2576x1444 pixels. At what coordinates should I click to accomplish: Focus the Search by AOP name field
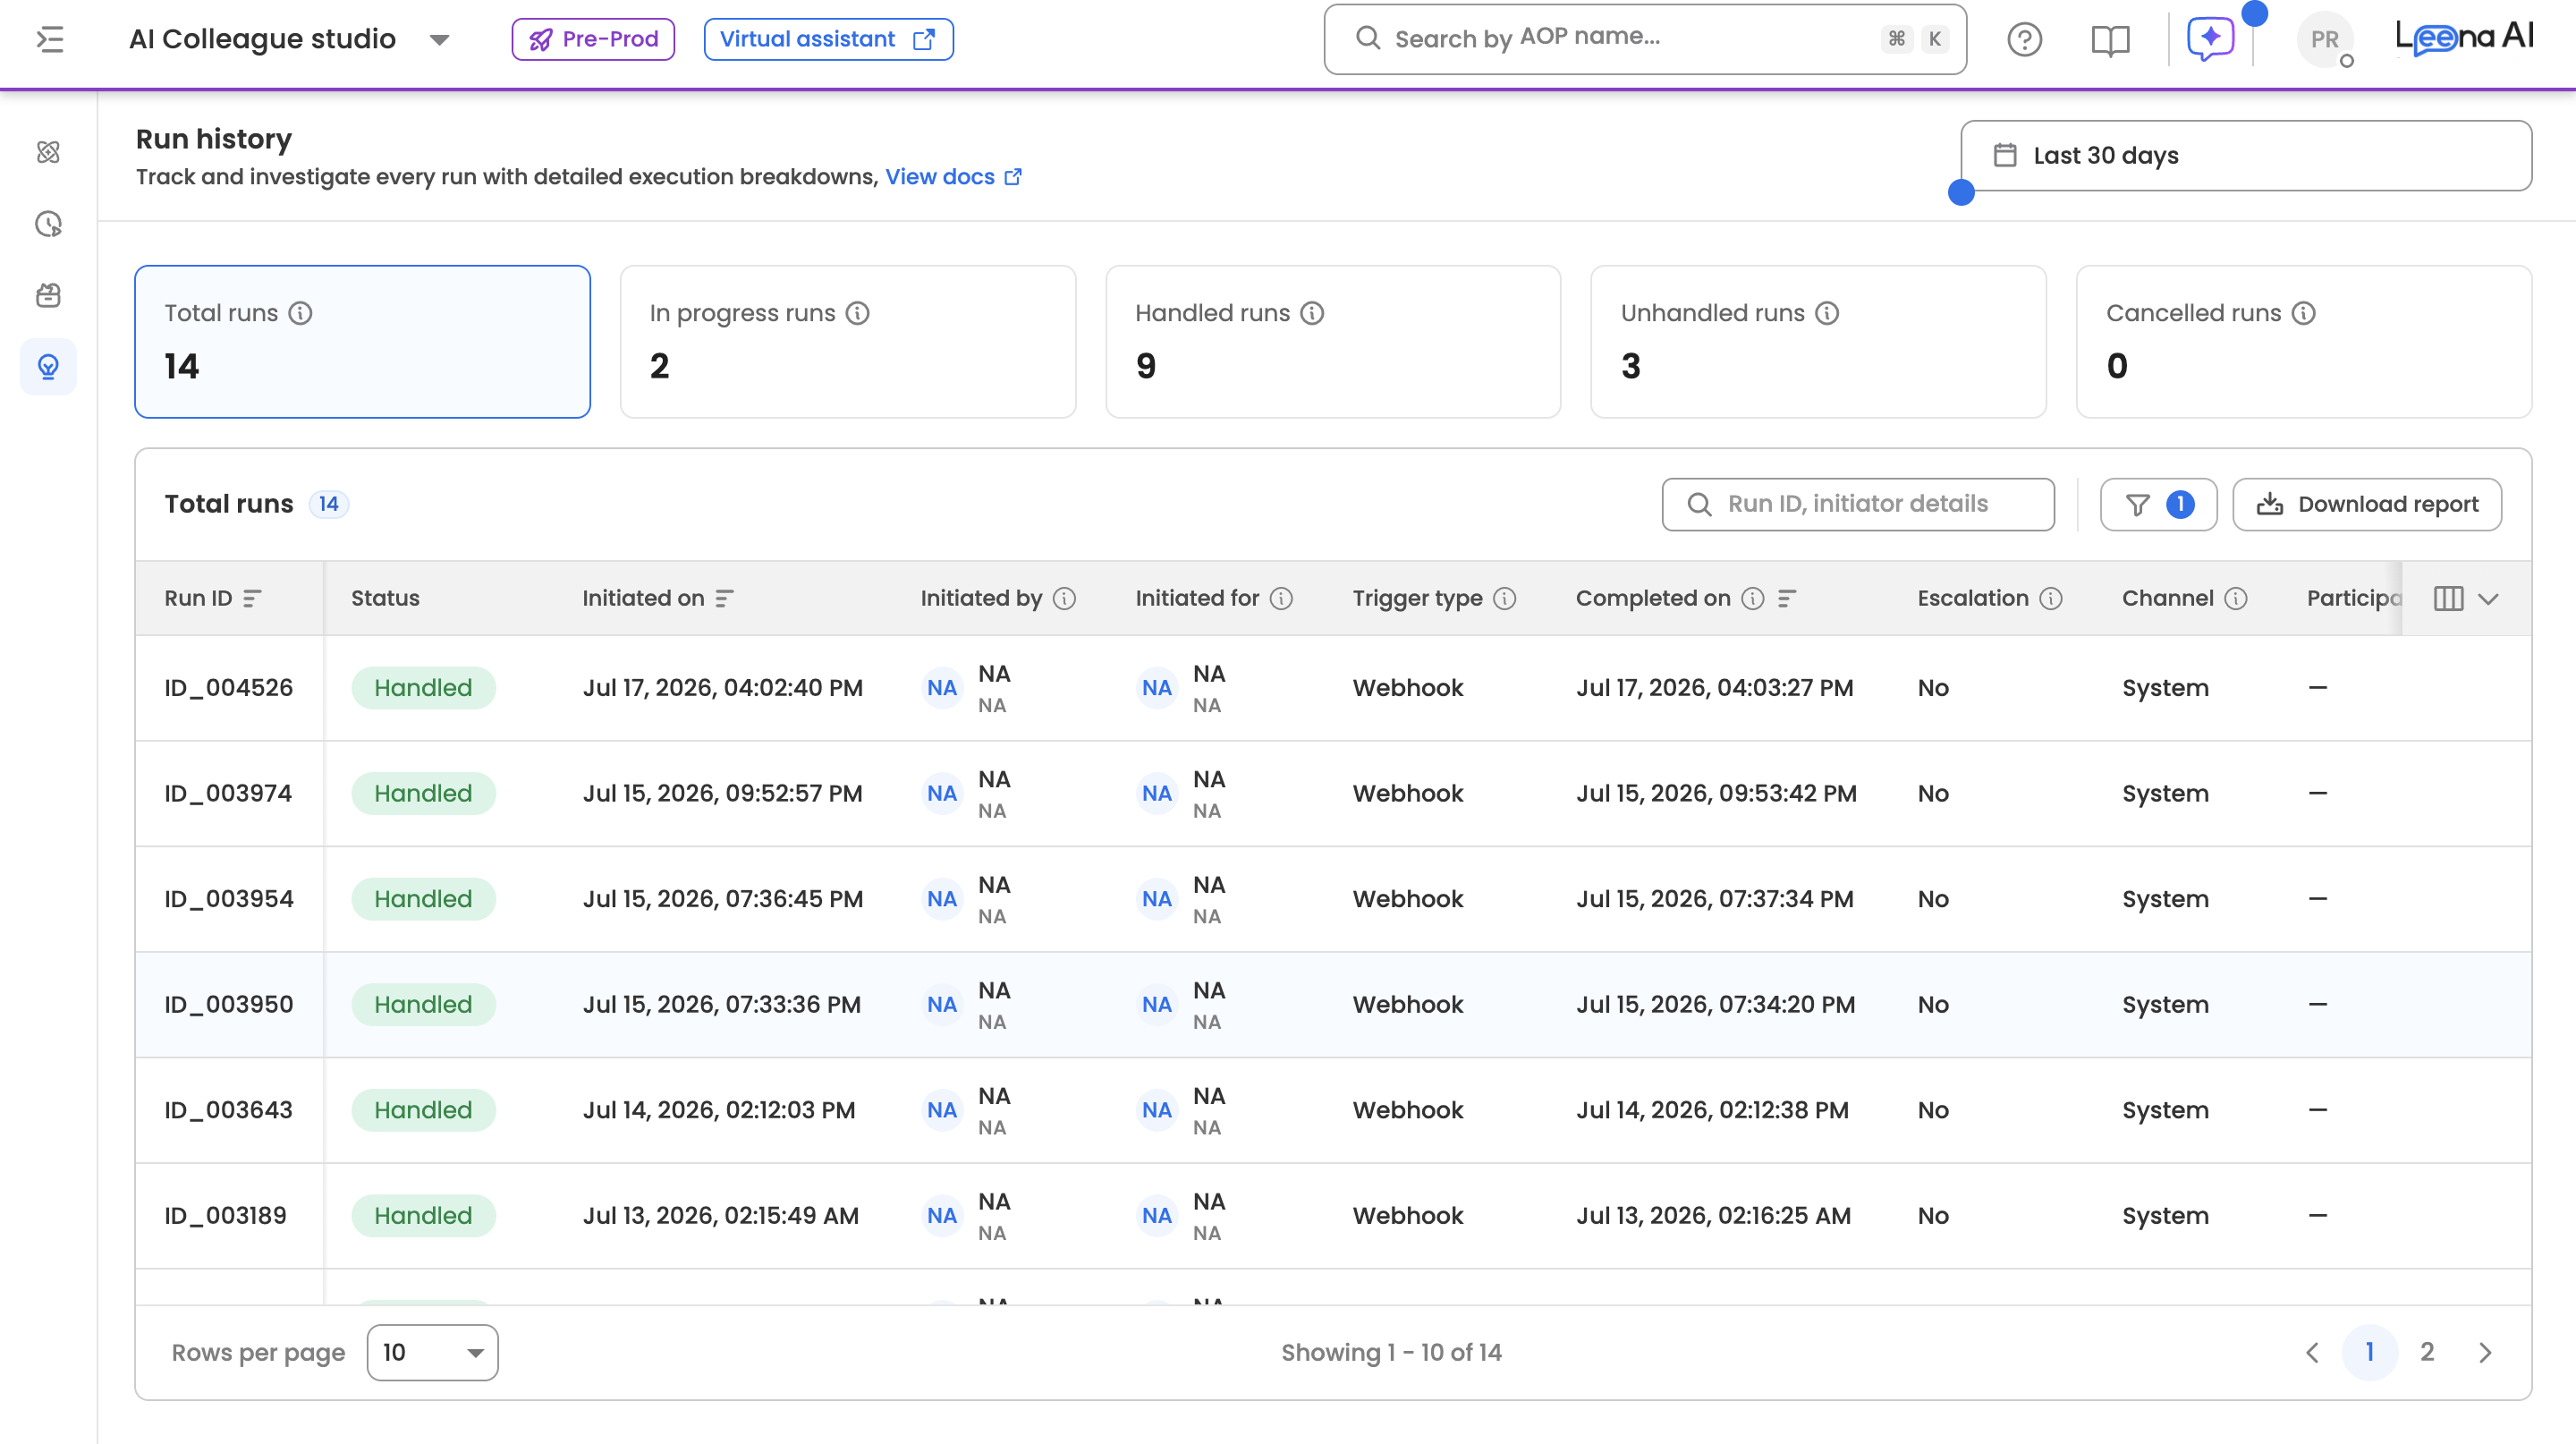(1645, 40)
